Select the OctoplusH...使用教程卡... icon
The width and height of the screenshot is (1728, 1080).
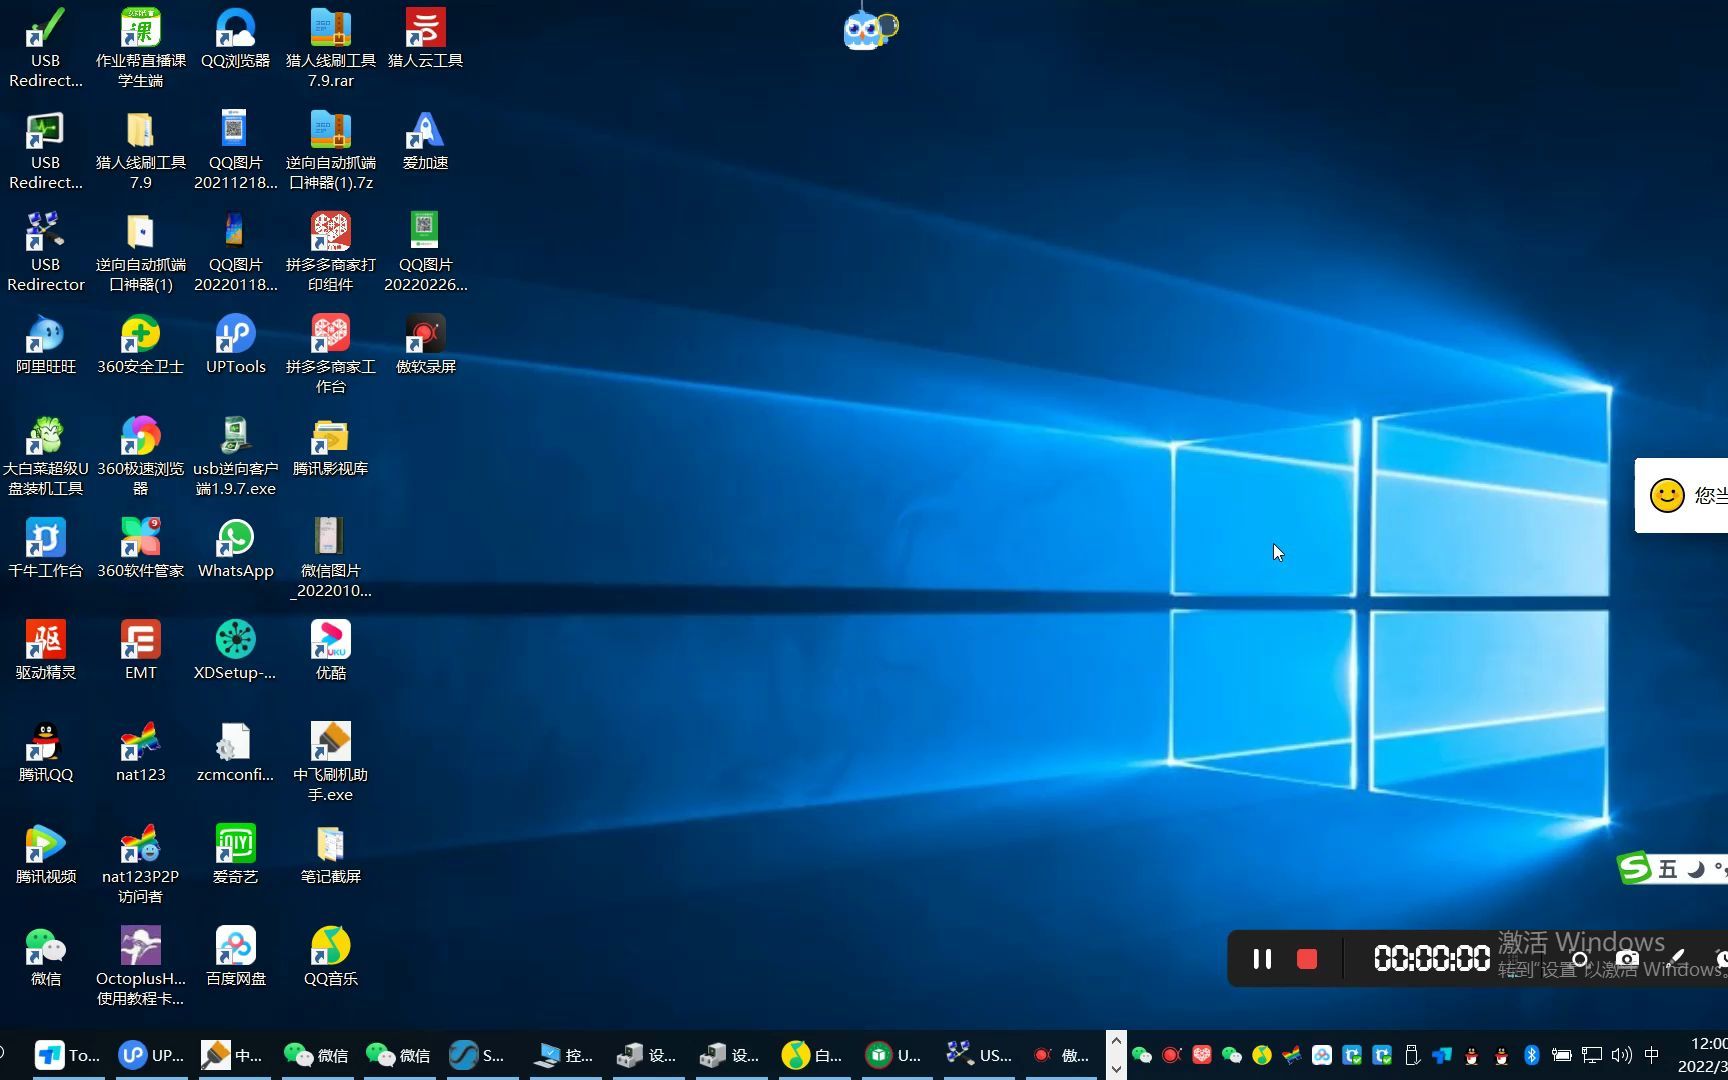[x=140, y=966]
